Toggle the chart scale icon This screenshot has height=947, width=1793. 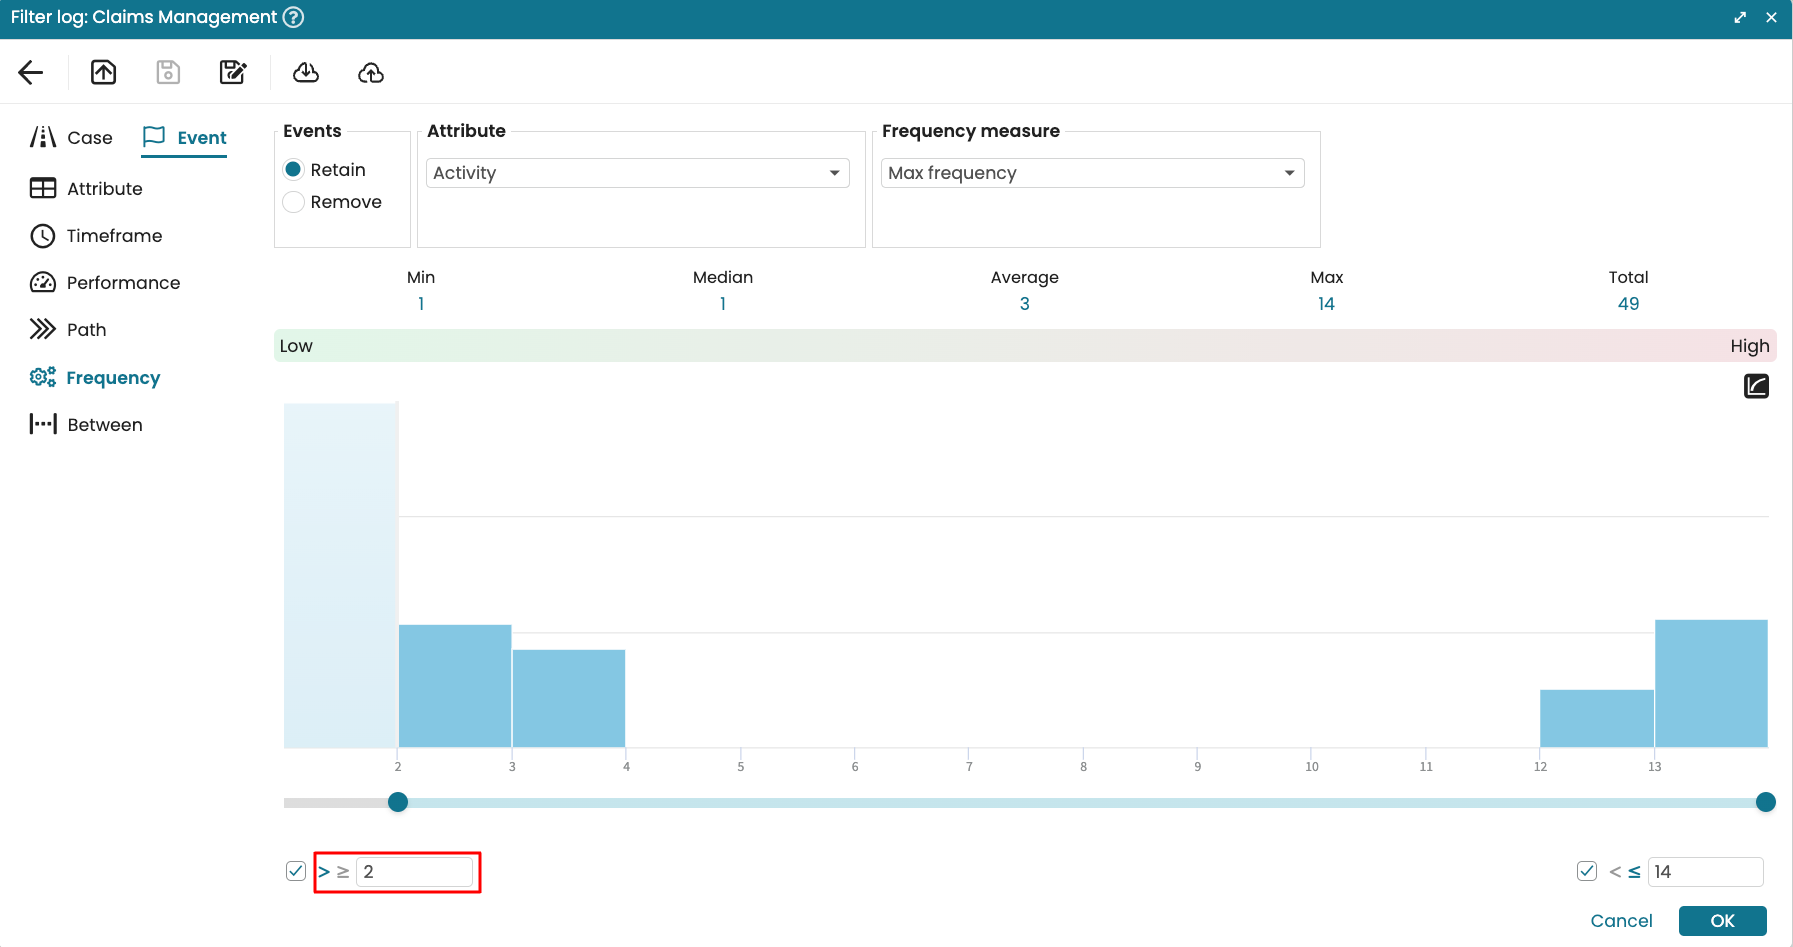(x=1756, y=386)
